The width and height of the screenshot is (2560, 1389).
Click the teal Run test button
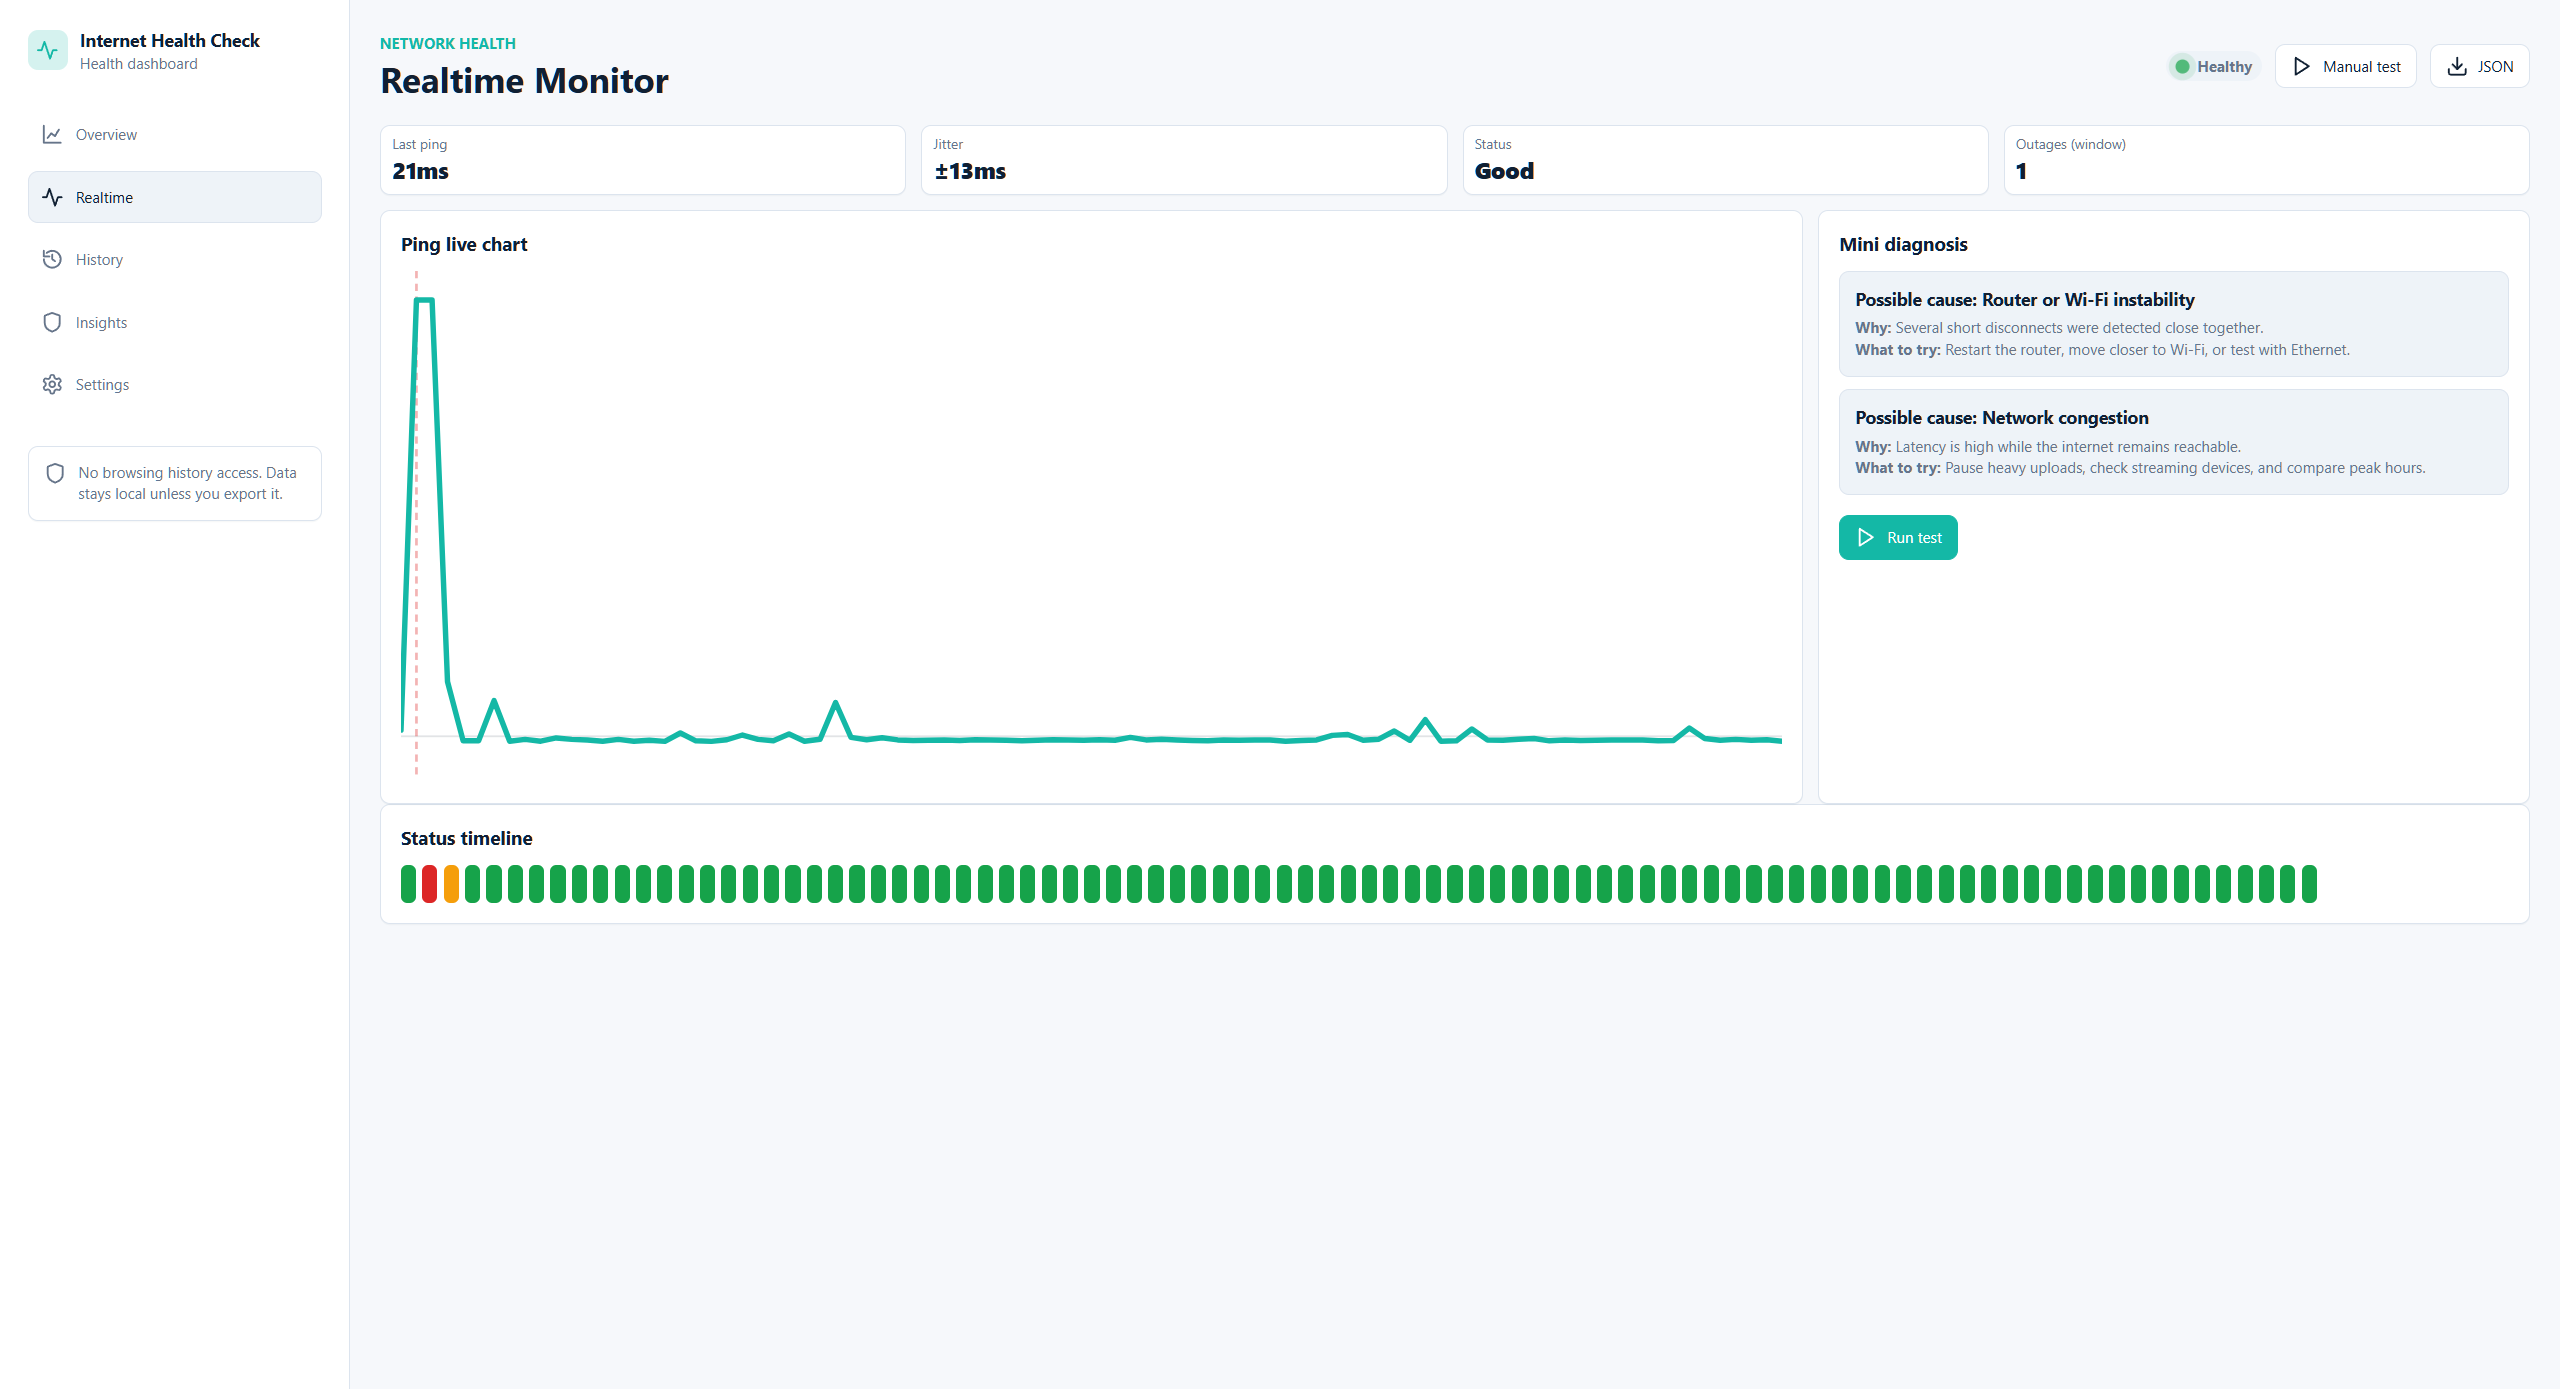tap(1898, 537)
